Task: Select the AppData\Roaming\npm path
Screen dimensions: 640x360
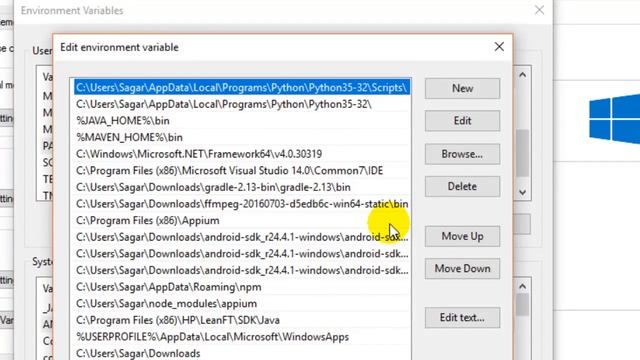Action: 242,287
